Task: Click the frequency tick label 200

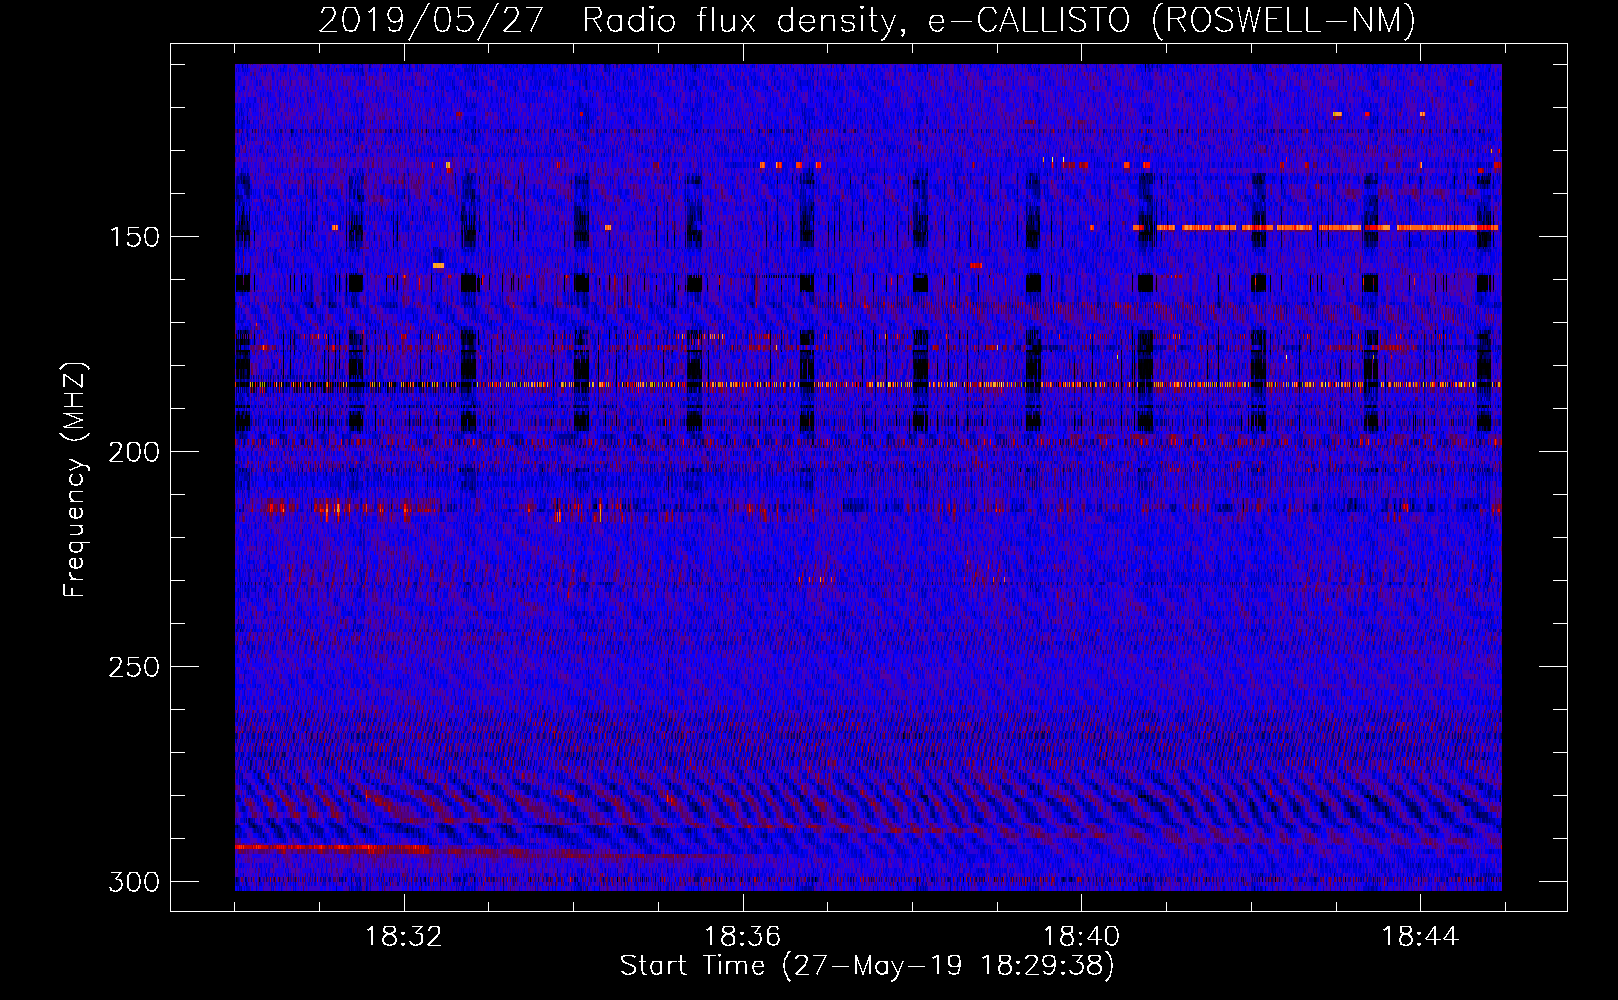Action: [x=134, y=452]
